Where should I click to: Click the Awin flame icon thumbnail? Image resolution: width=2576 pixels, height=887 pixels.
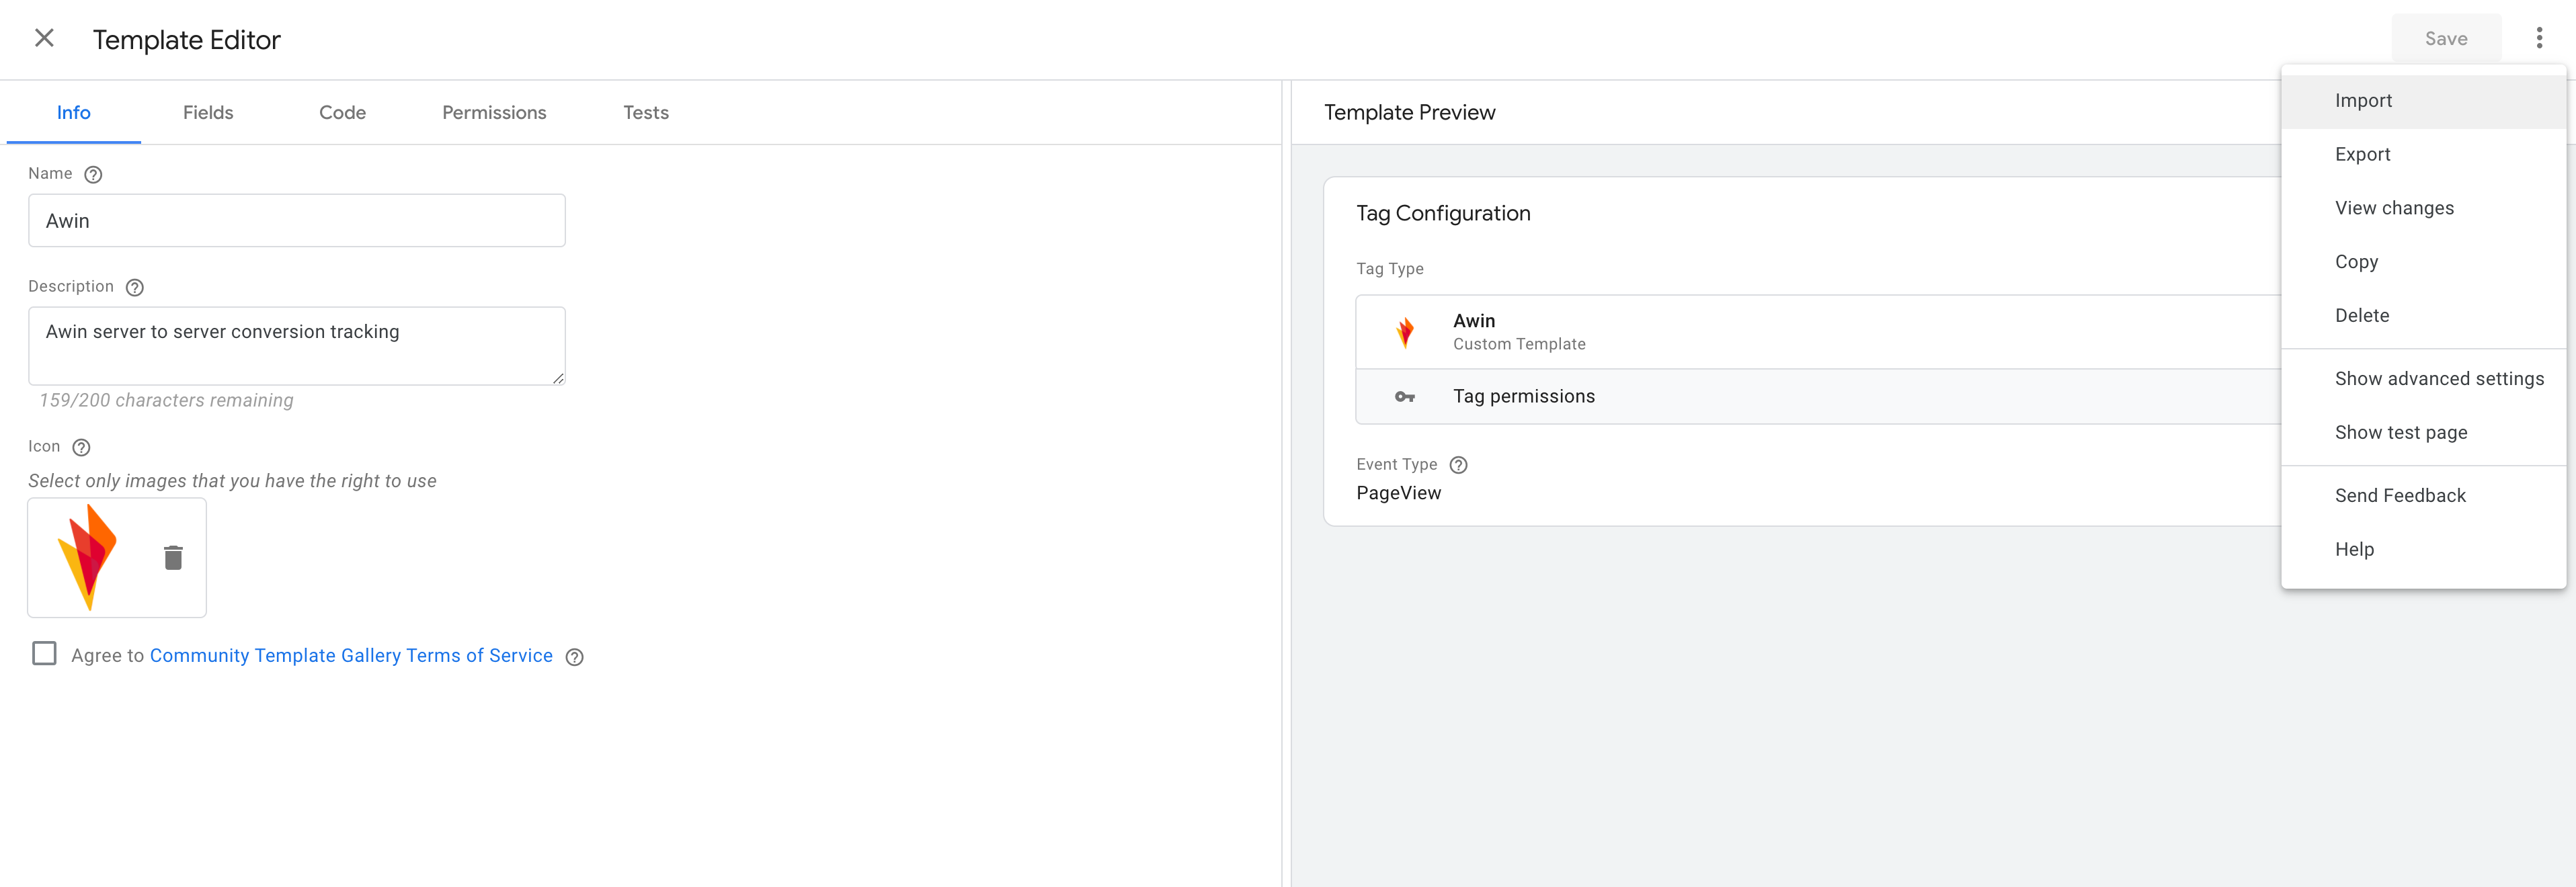88,557
